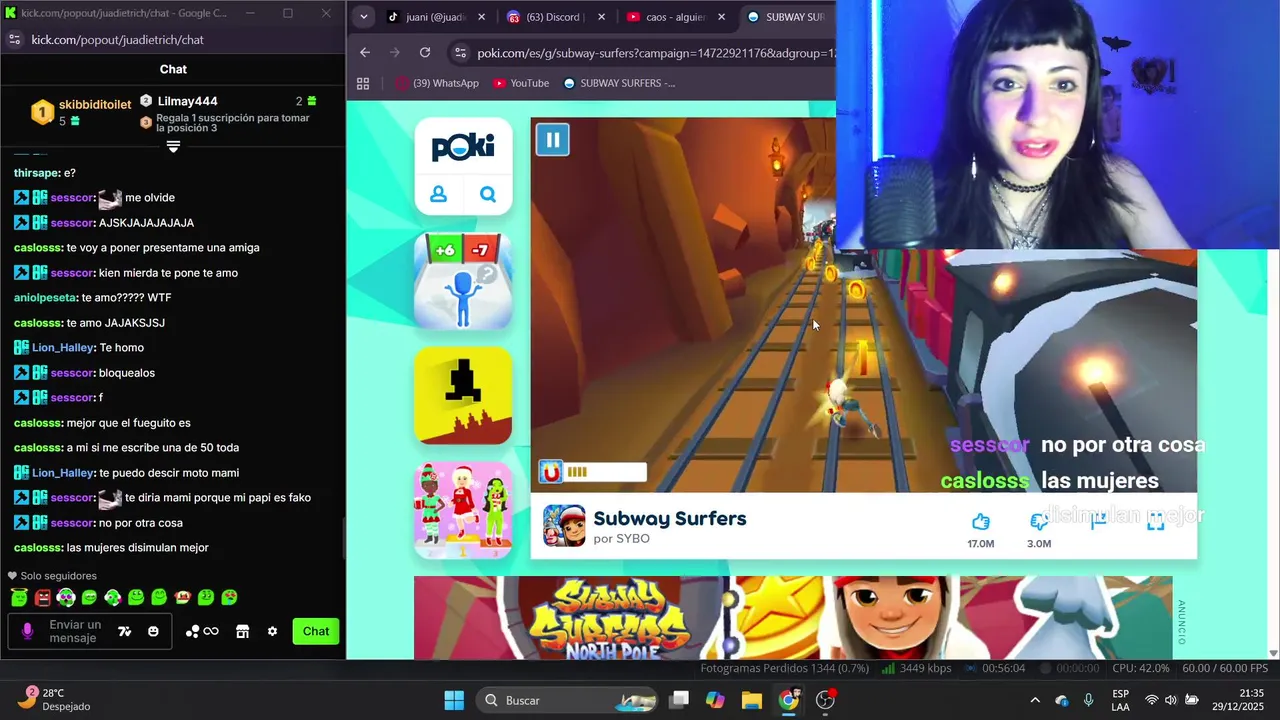Dislike the game with thumbs down
This screenshot has height=720, width=1280.
tap(1039, 521)
